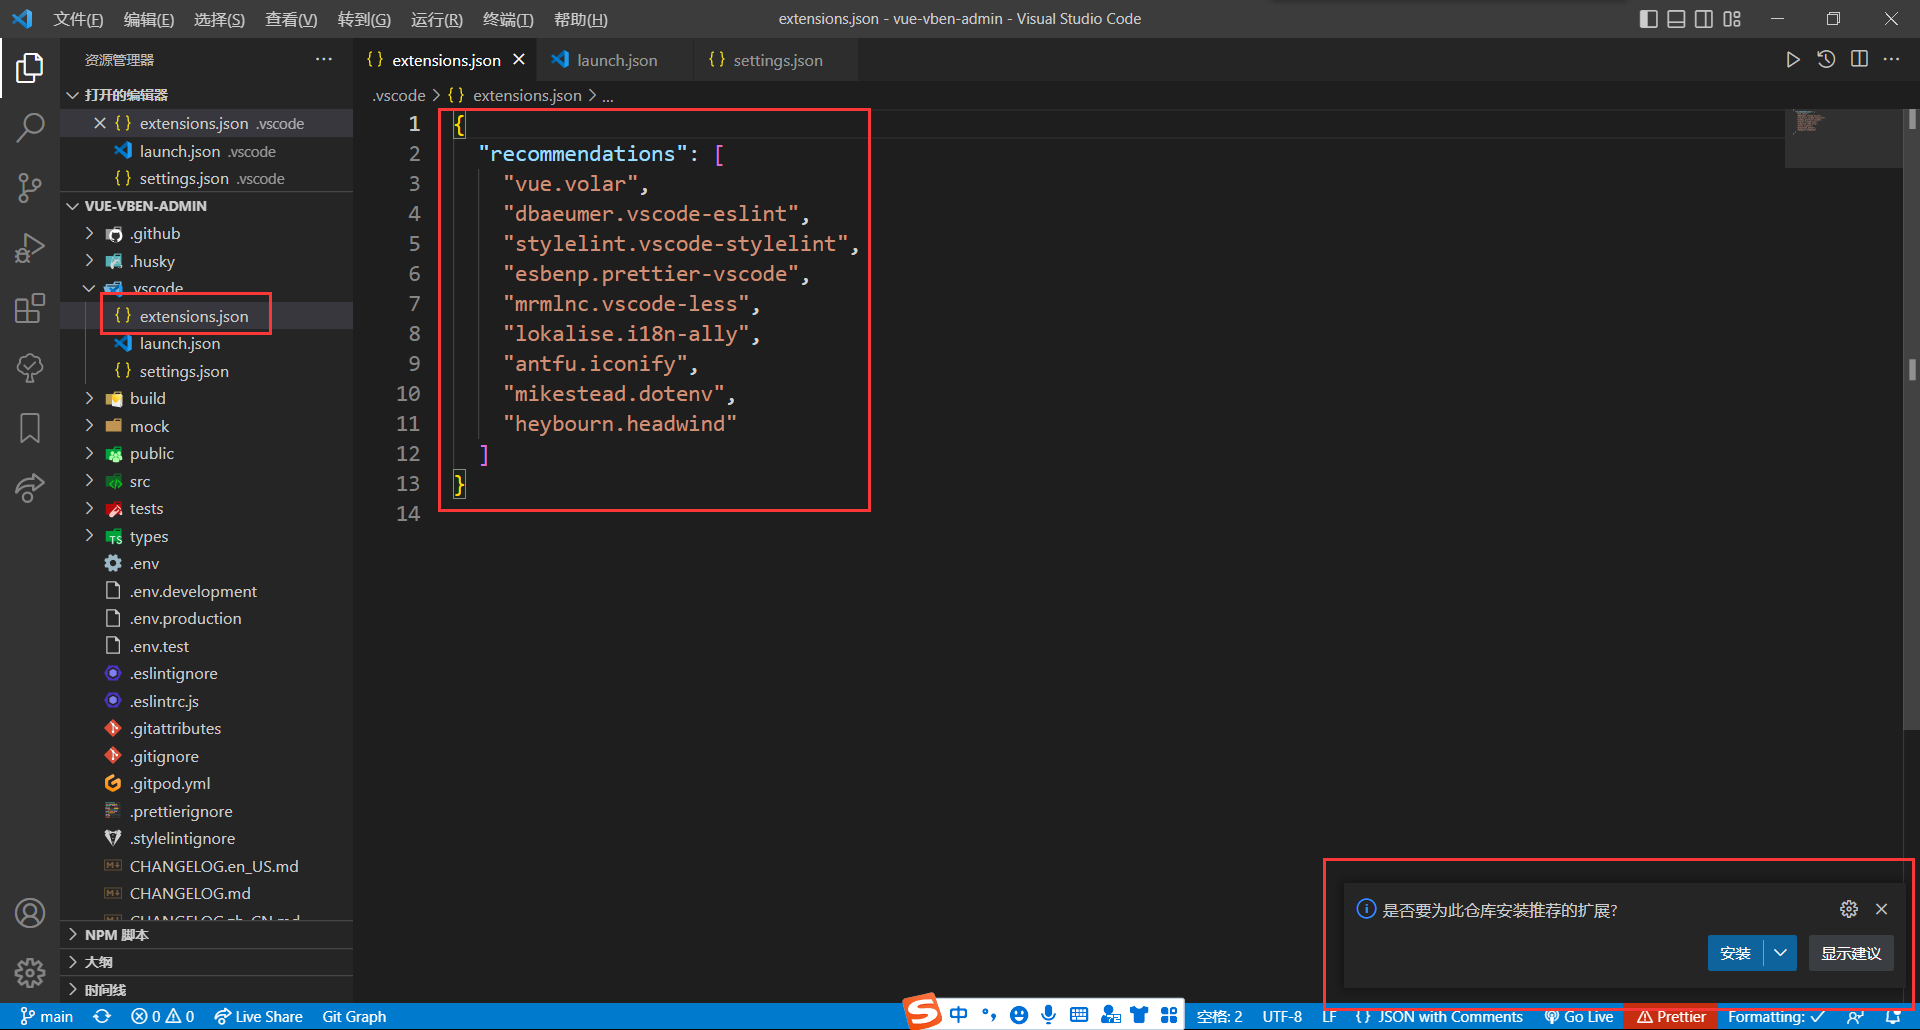This screenshot has height=1030, width=1920.
Task: Open the install button dropdown arrow
Action: coord(1780,953)
